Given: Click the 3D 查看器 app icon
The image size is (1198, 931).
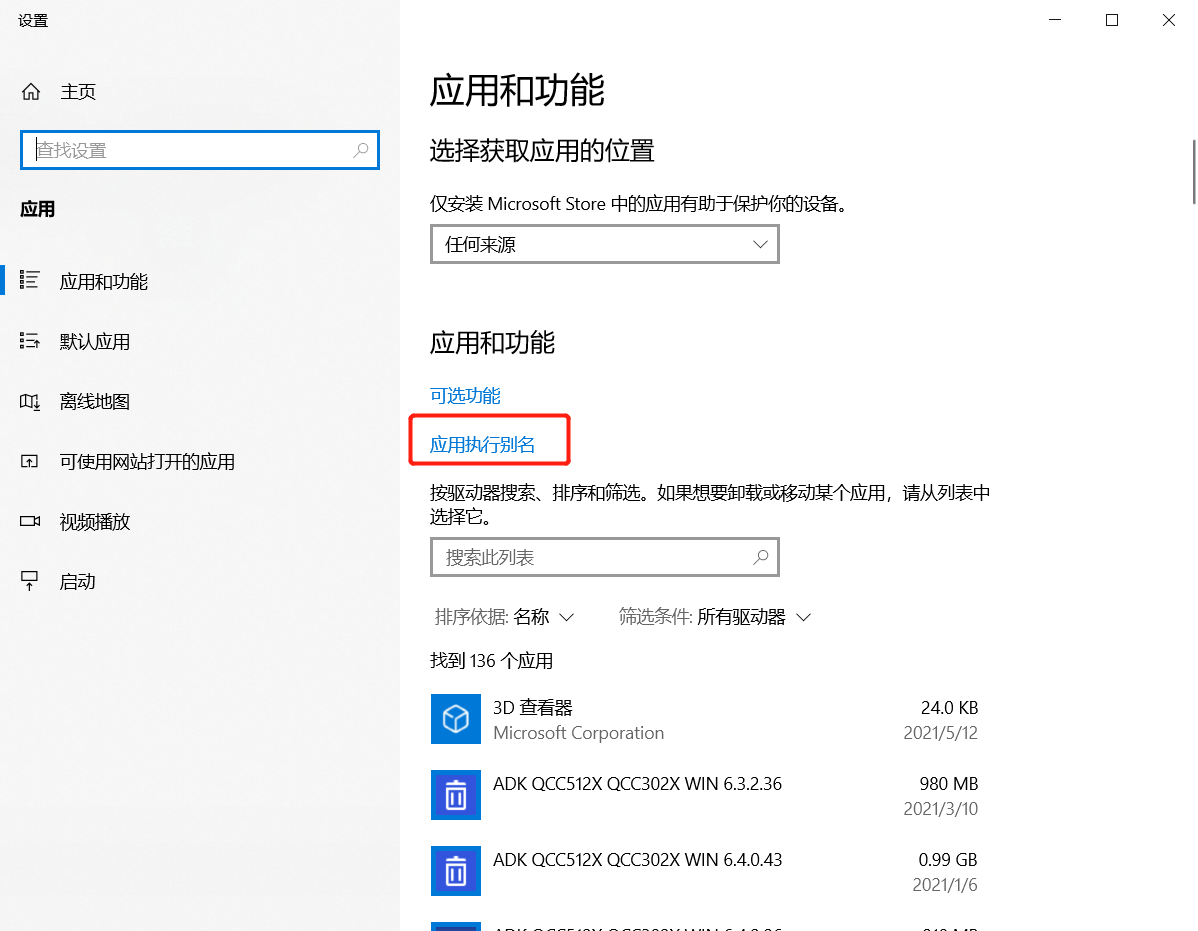Looking at the screenshot, I should [x=456, y=719].
